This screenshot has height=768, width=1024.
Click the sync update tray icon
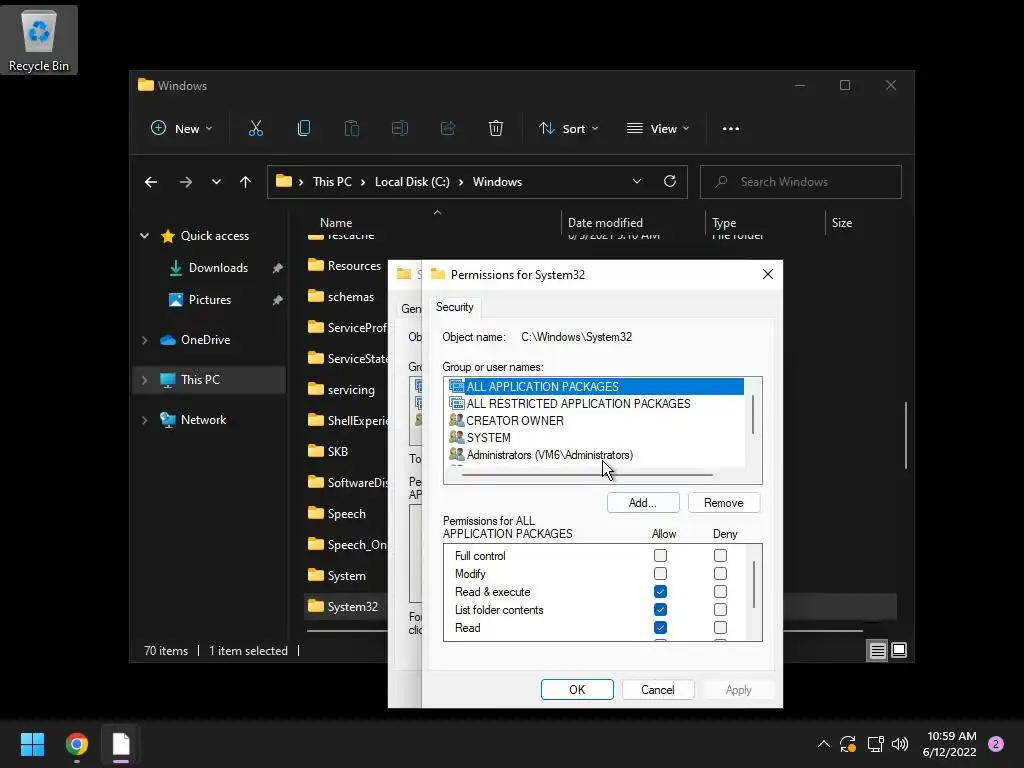848,744
